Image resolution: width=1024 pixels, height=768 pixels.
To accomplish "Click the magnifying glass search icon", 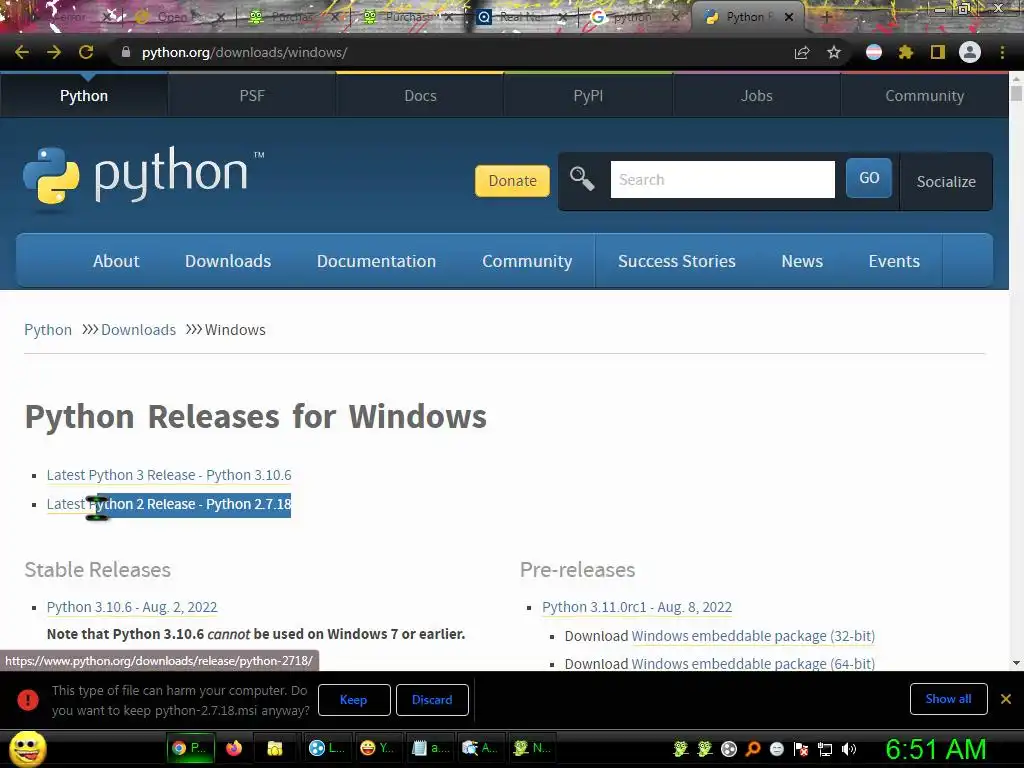I will 581,178.
